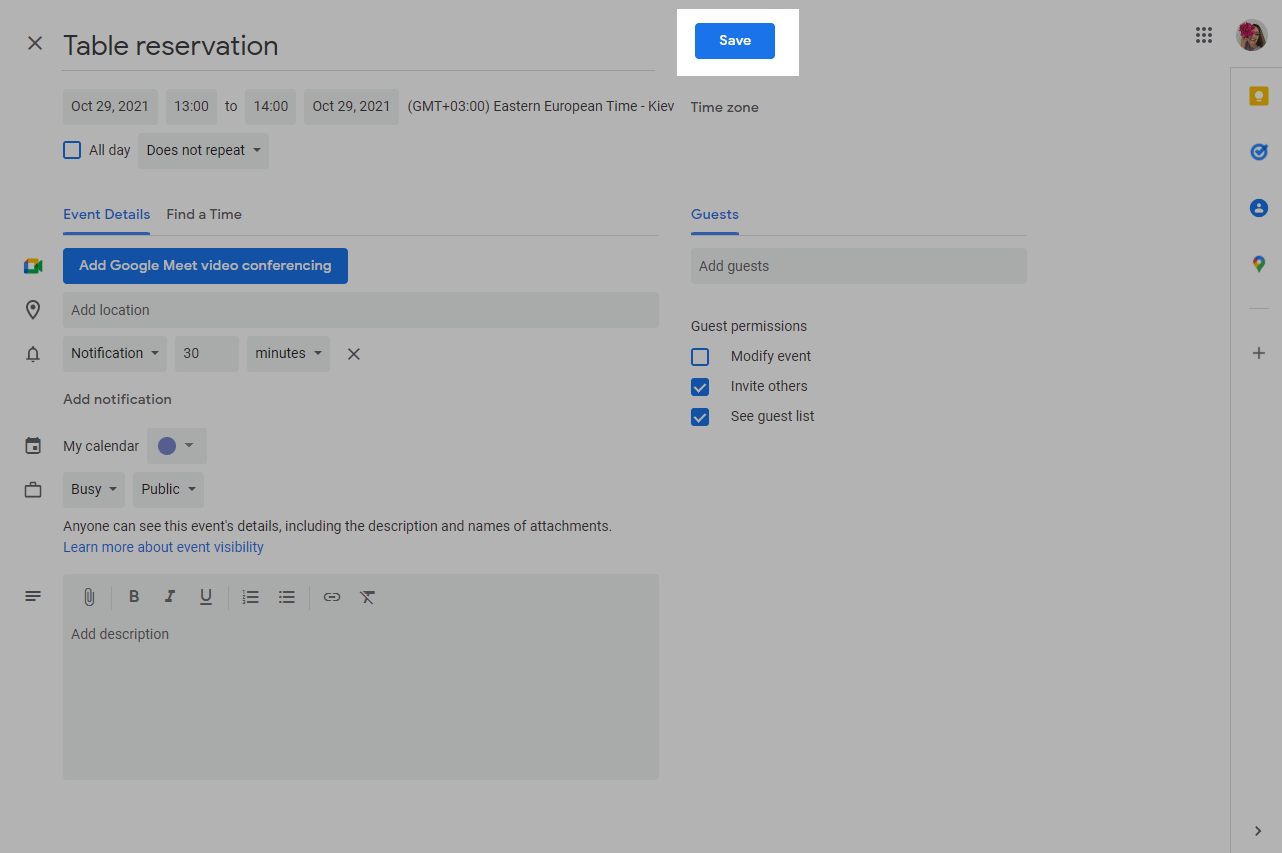This screenshot has width=1282, height=853.
Task: Open the Google apps grid
Action: (1204, 36)
